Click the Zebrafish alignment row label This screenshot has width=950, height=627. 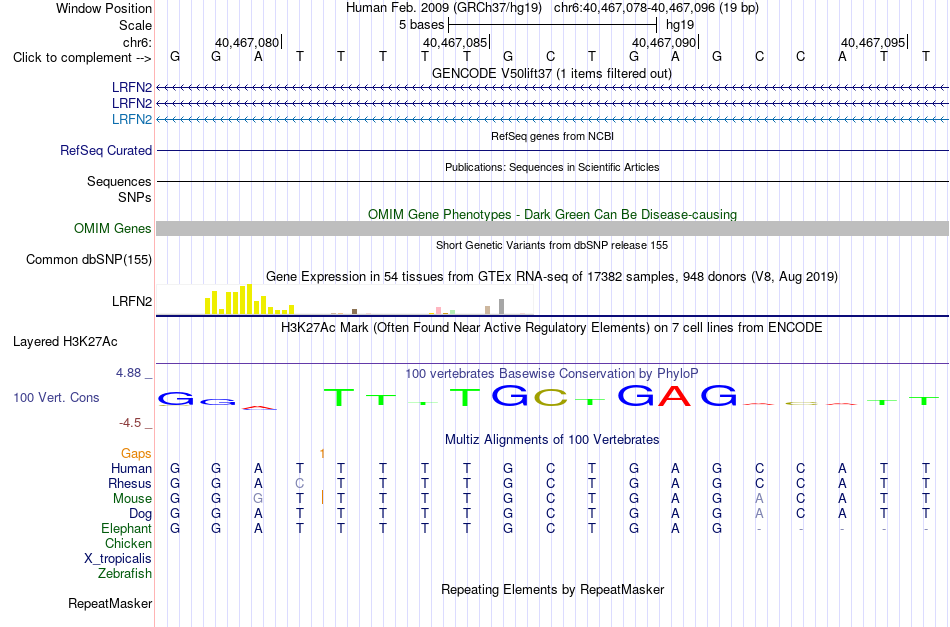[125, 573]
